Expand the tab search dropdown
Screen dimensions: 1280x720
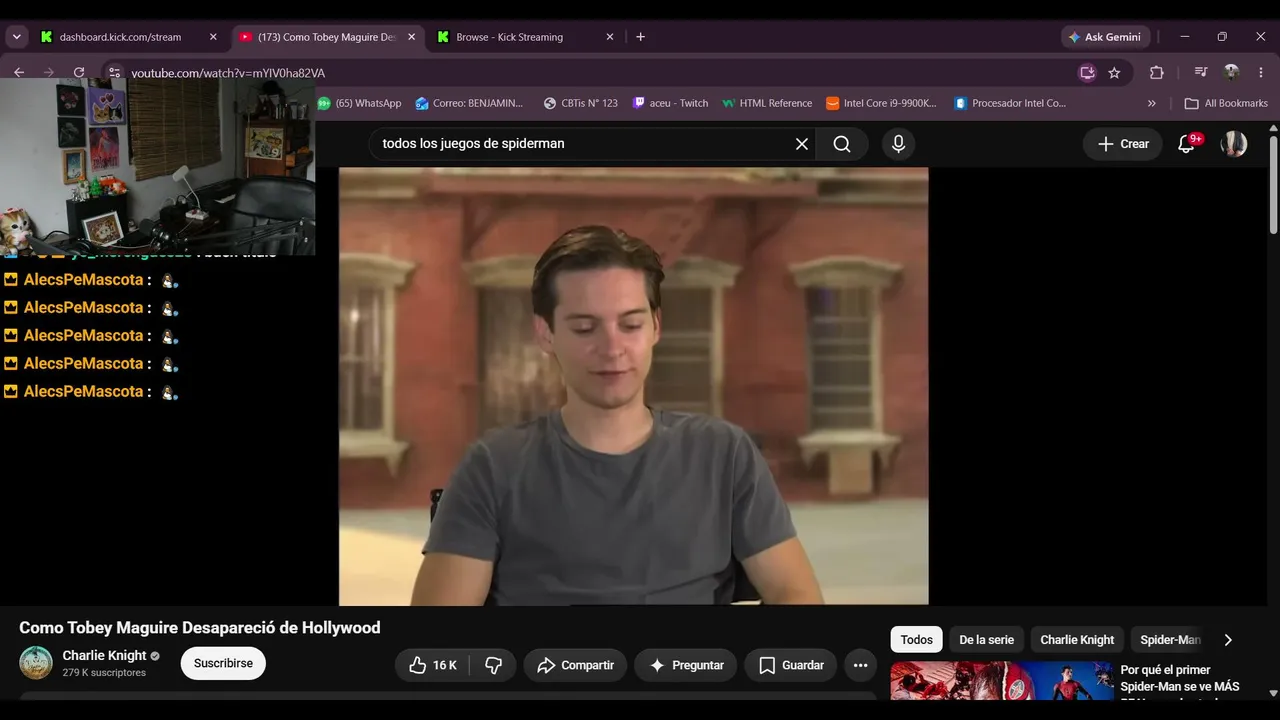click(x=16, y=37)
